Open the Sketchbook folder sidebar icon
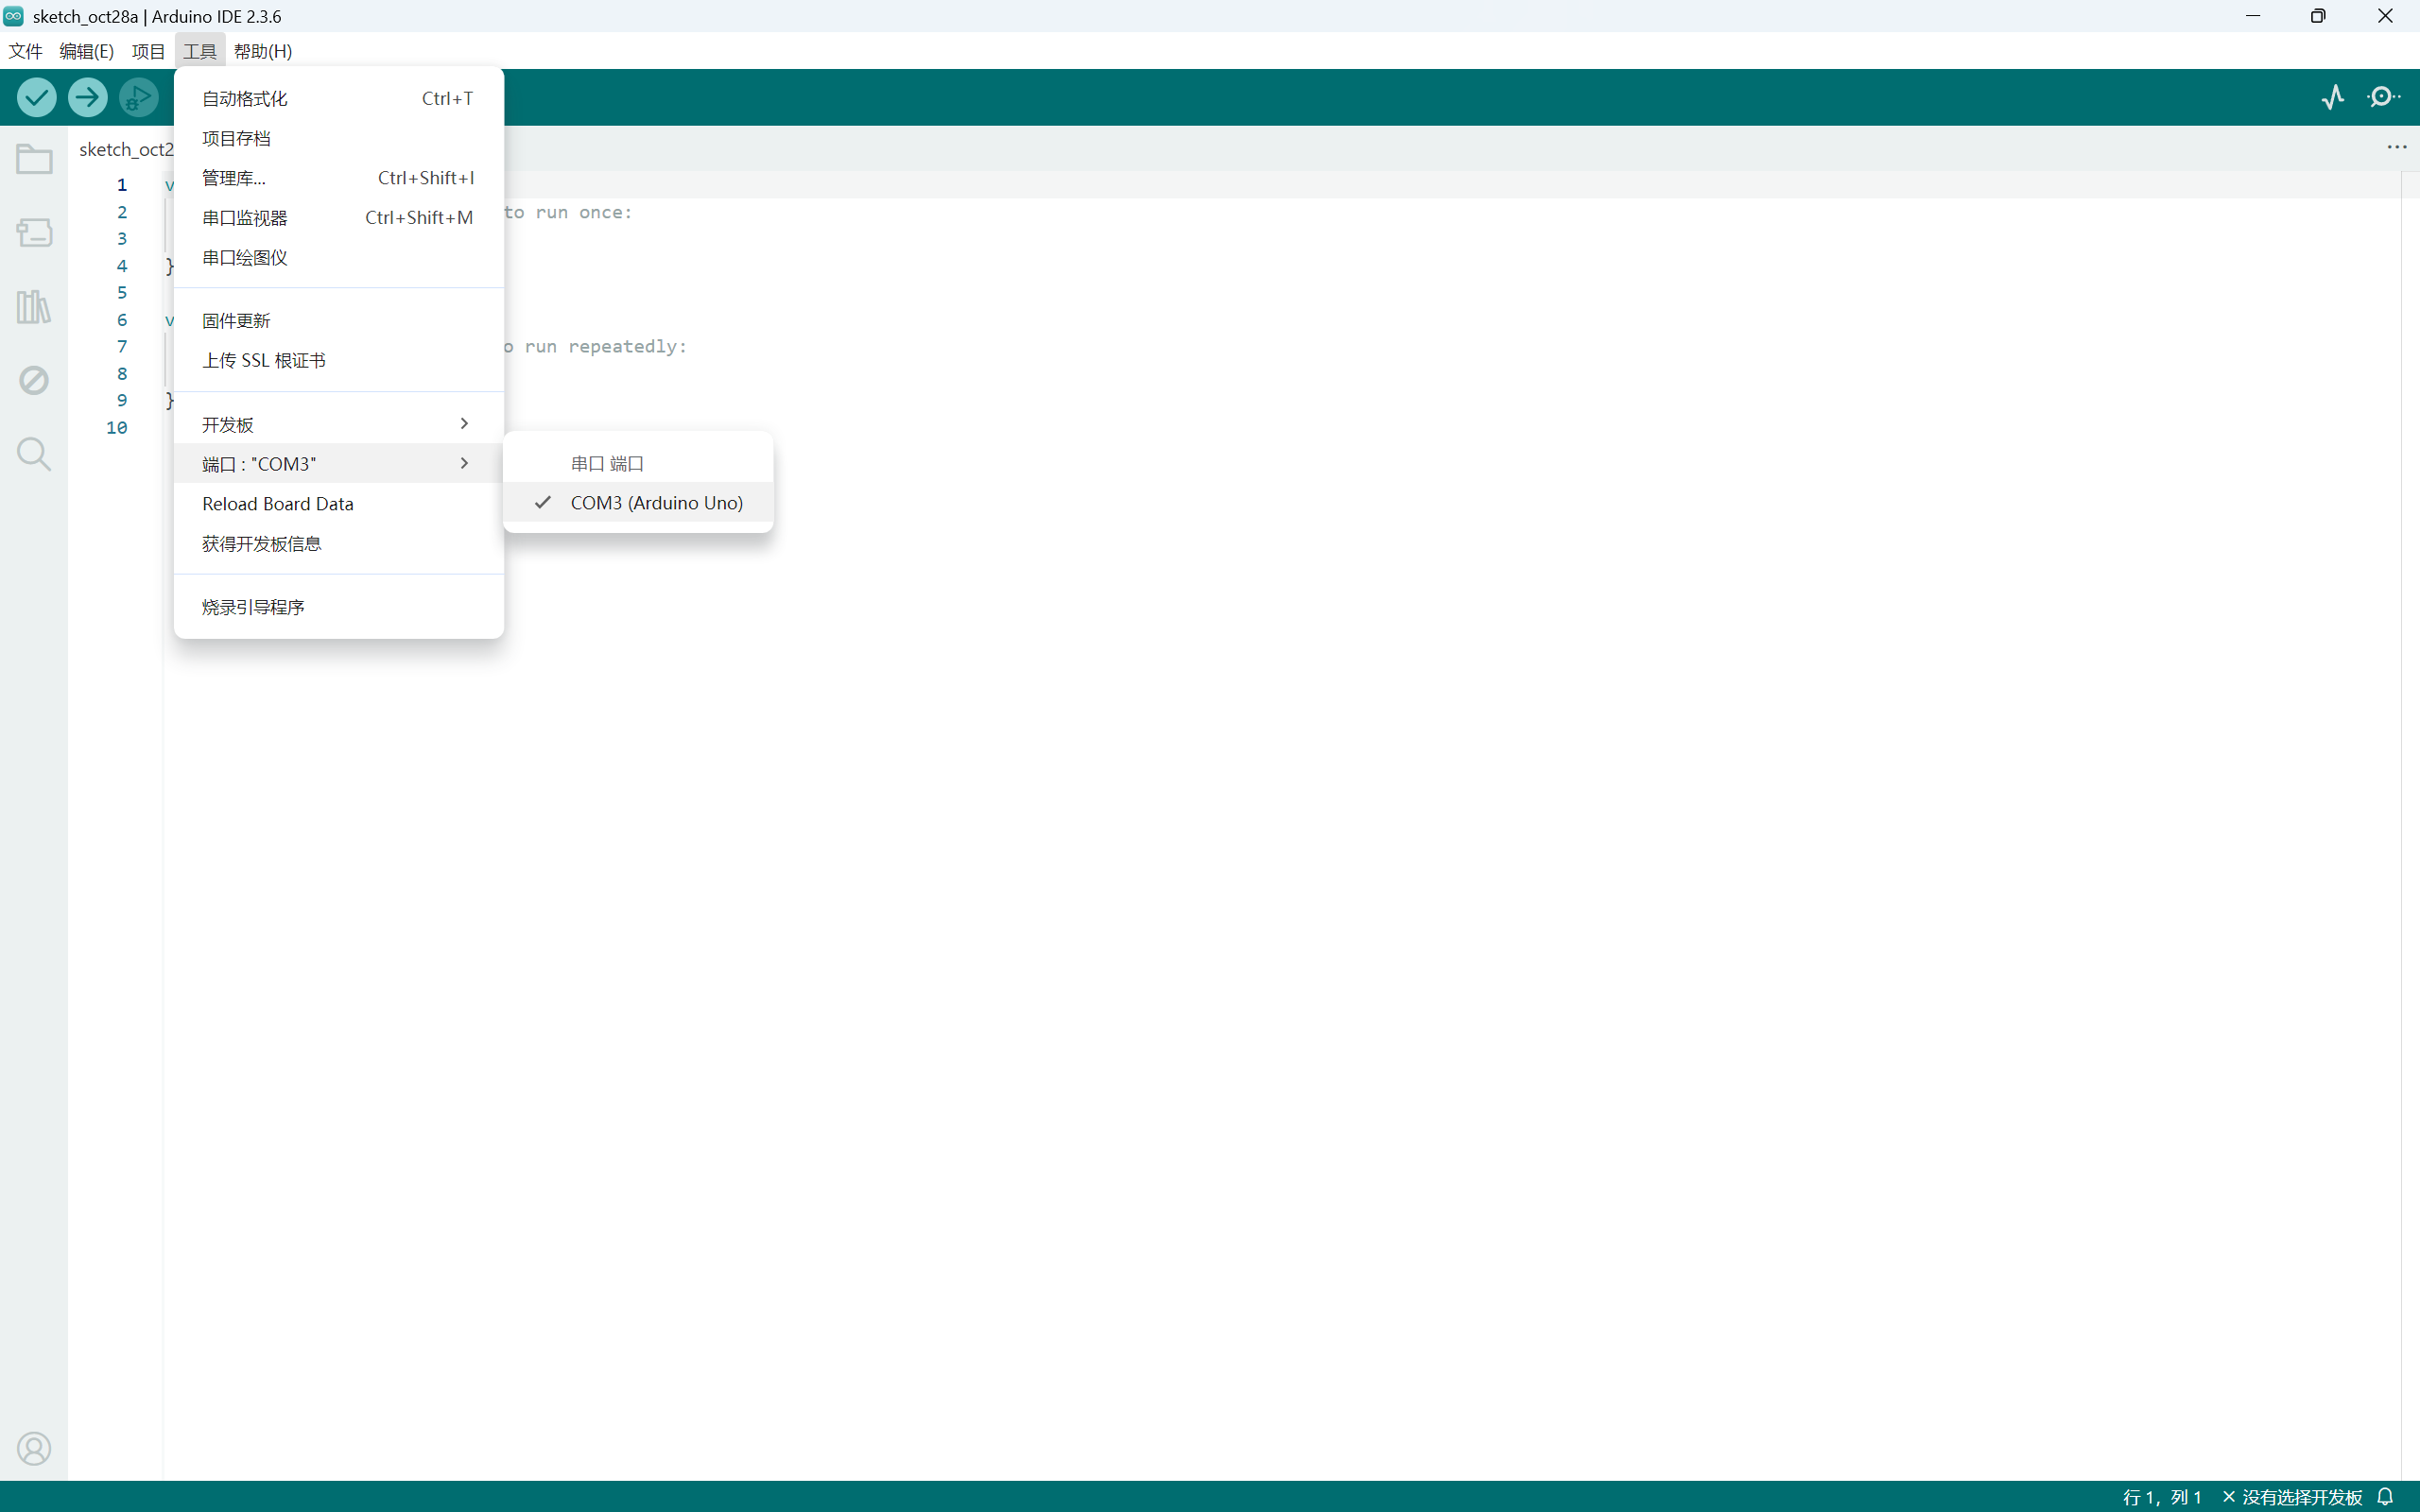The height and width of the screenshot is (1512, 2420). pos(34,160)
